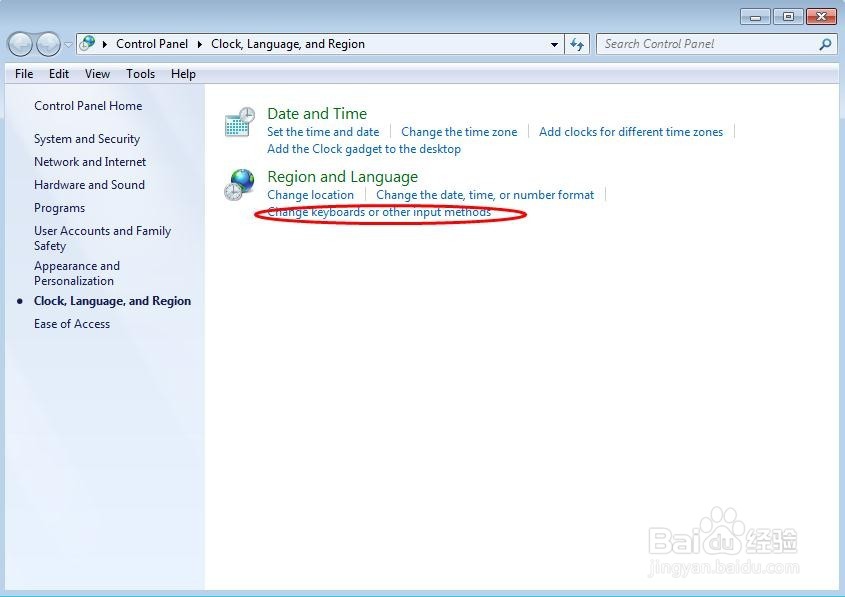Click the Date and Time calendar clock icon
Image resolution: width=845 pixels, height=597 pixels.
[x=240, y=122]
